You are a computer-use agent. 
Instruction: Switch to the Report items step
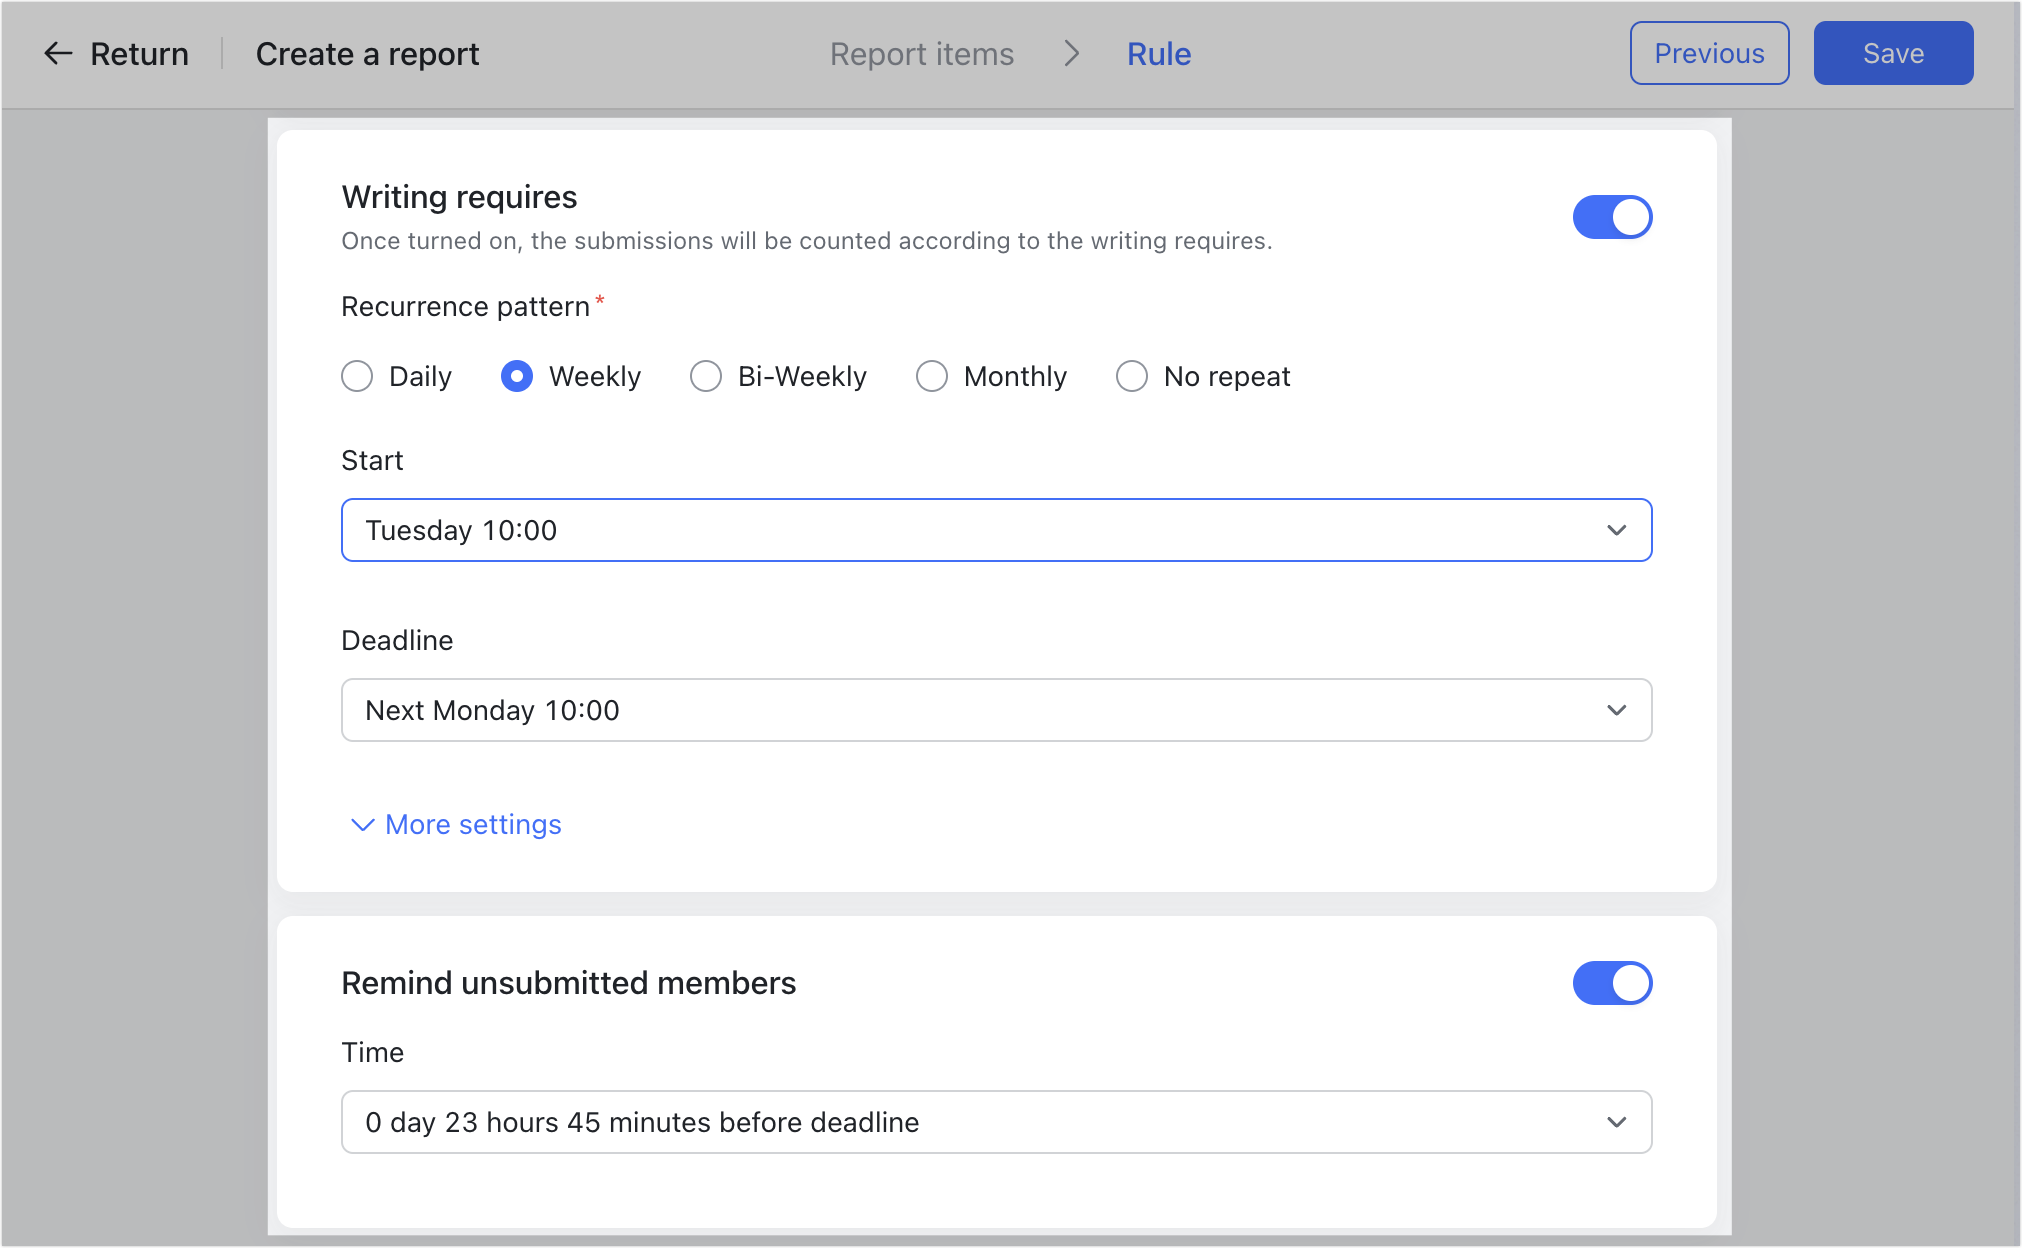click(x=921, y=54)
